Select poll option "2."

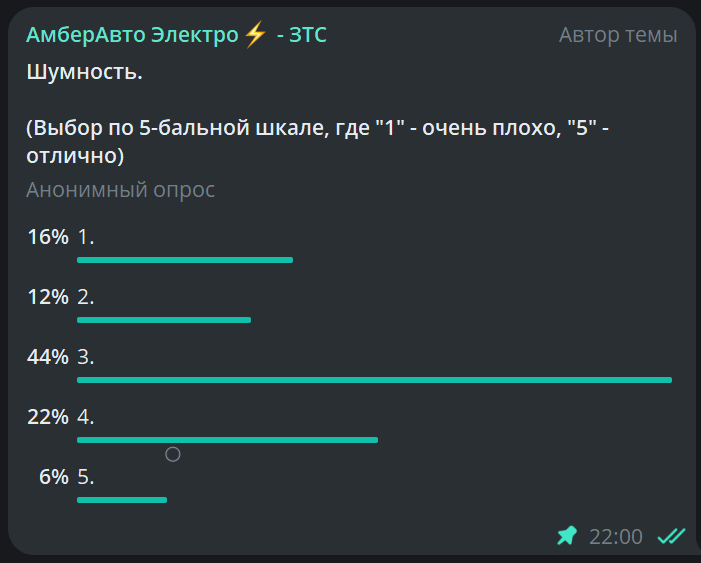click(86, 297)
